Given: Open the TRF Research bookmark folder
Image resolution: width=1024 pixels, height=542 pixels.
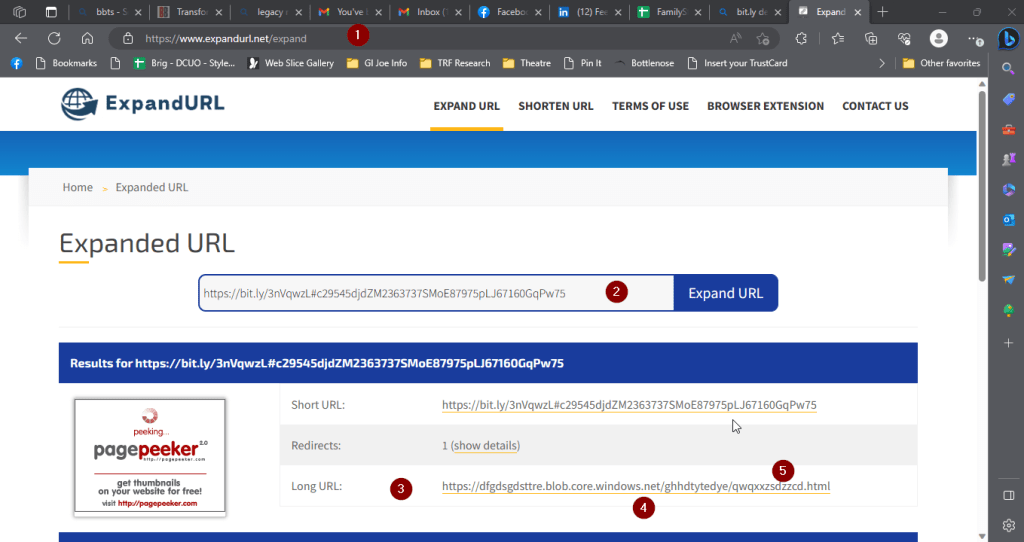Looking at the screenshot, I should (455, 63).
